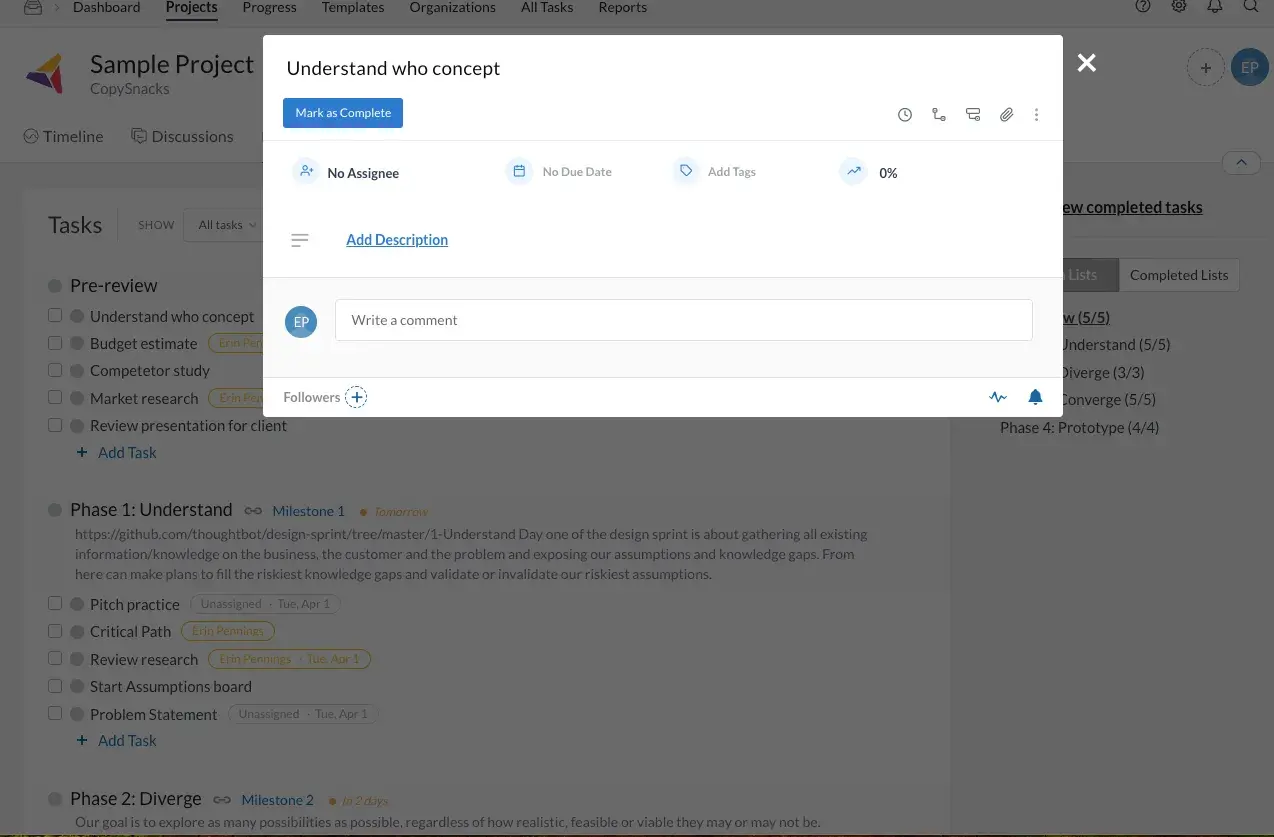This screenshot has width=1274, height=837.
Task: Open settings gear in top bar
Action: (x=1179, y=7)
